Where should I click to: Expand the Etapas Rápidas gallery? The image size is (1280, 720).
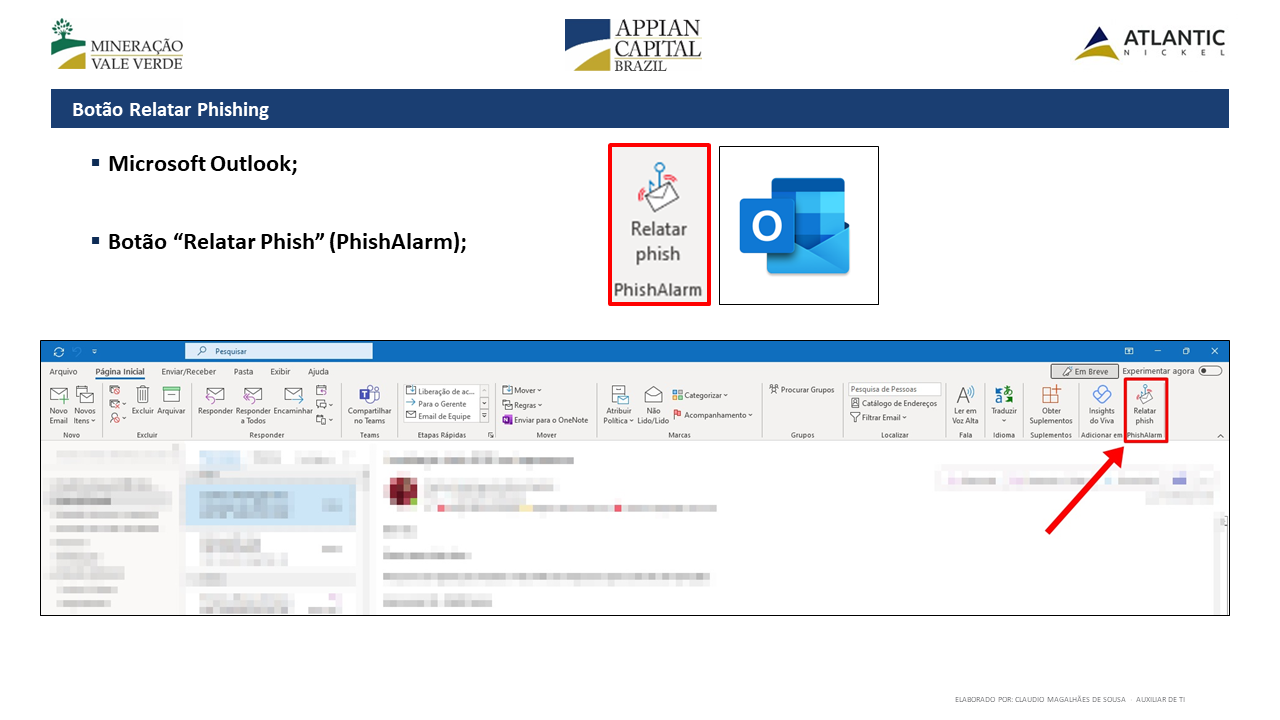(485, 416)
